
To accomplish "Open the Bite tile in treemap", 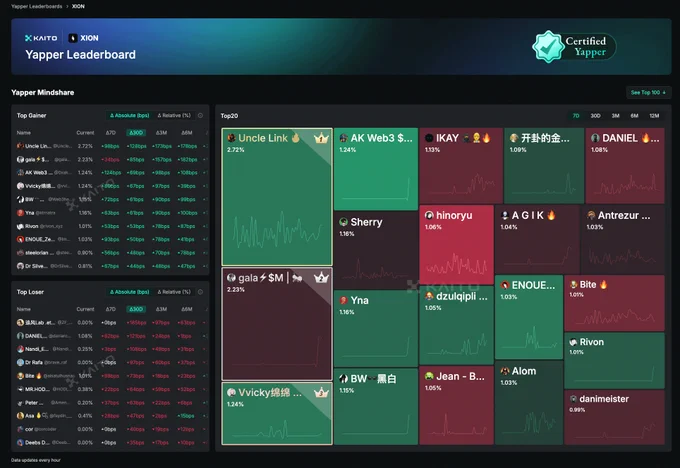I will tap(615, 303).
